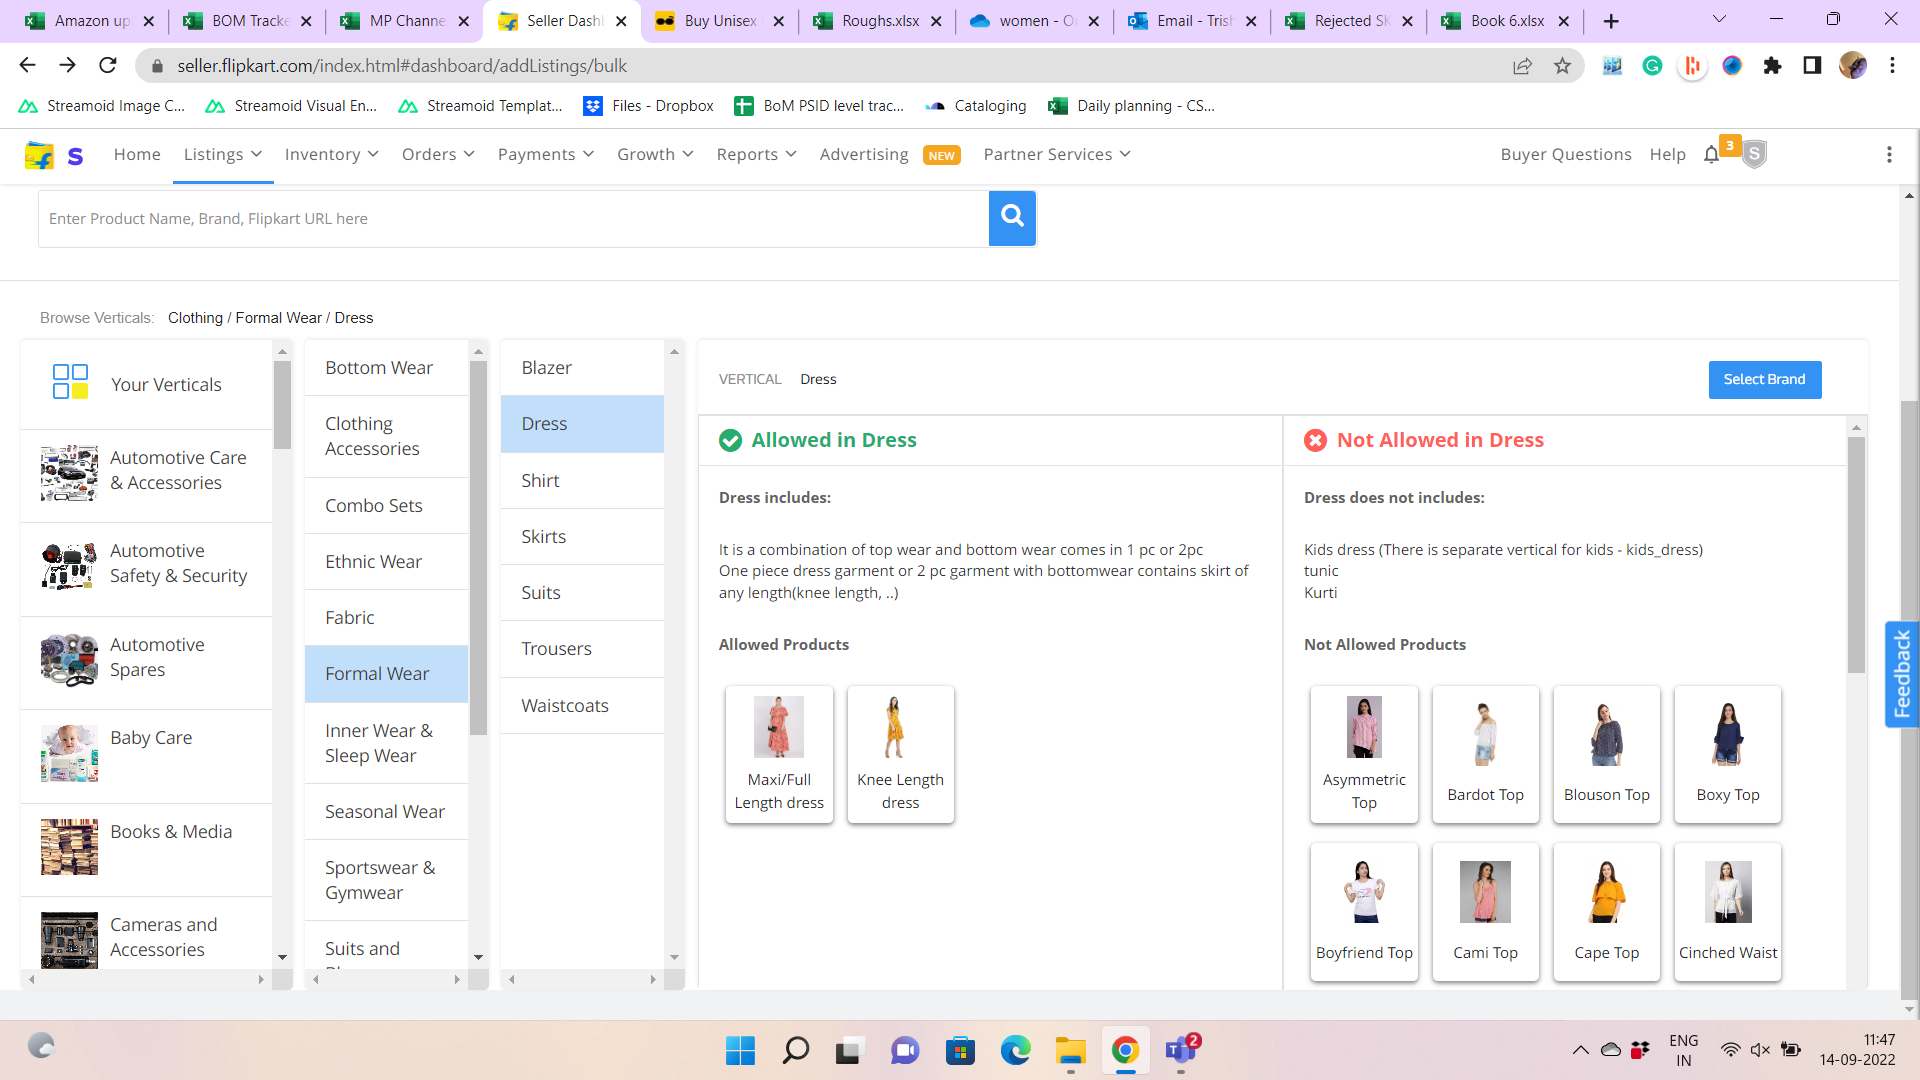Image resolution: width=1920 pixels, height=1080 pixels.
Task: Click the Select Brand button
Action: [1764, 380]
